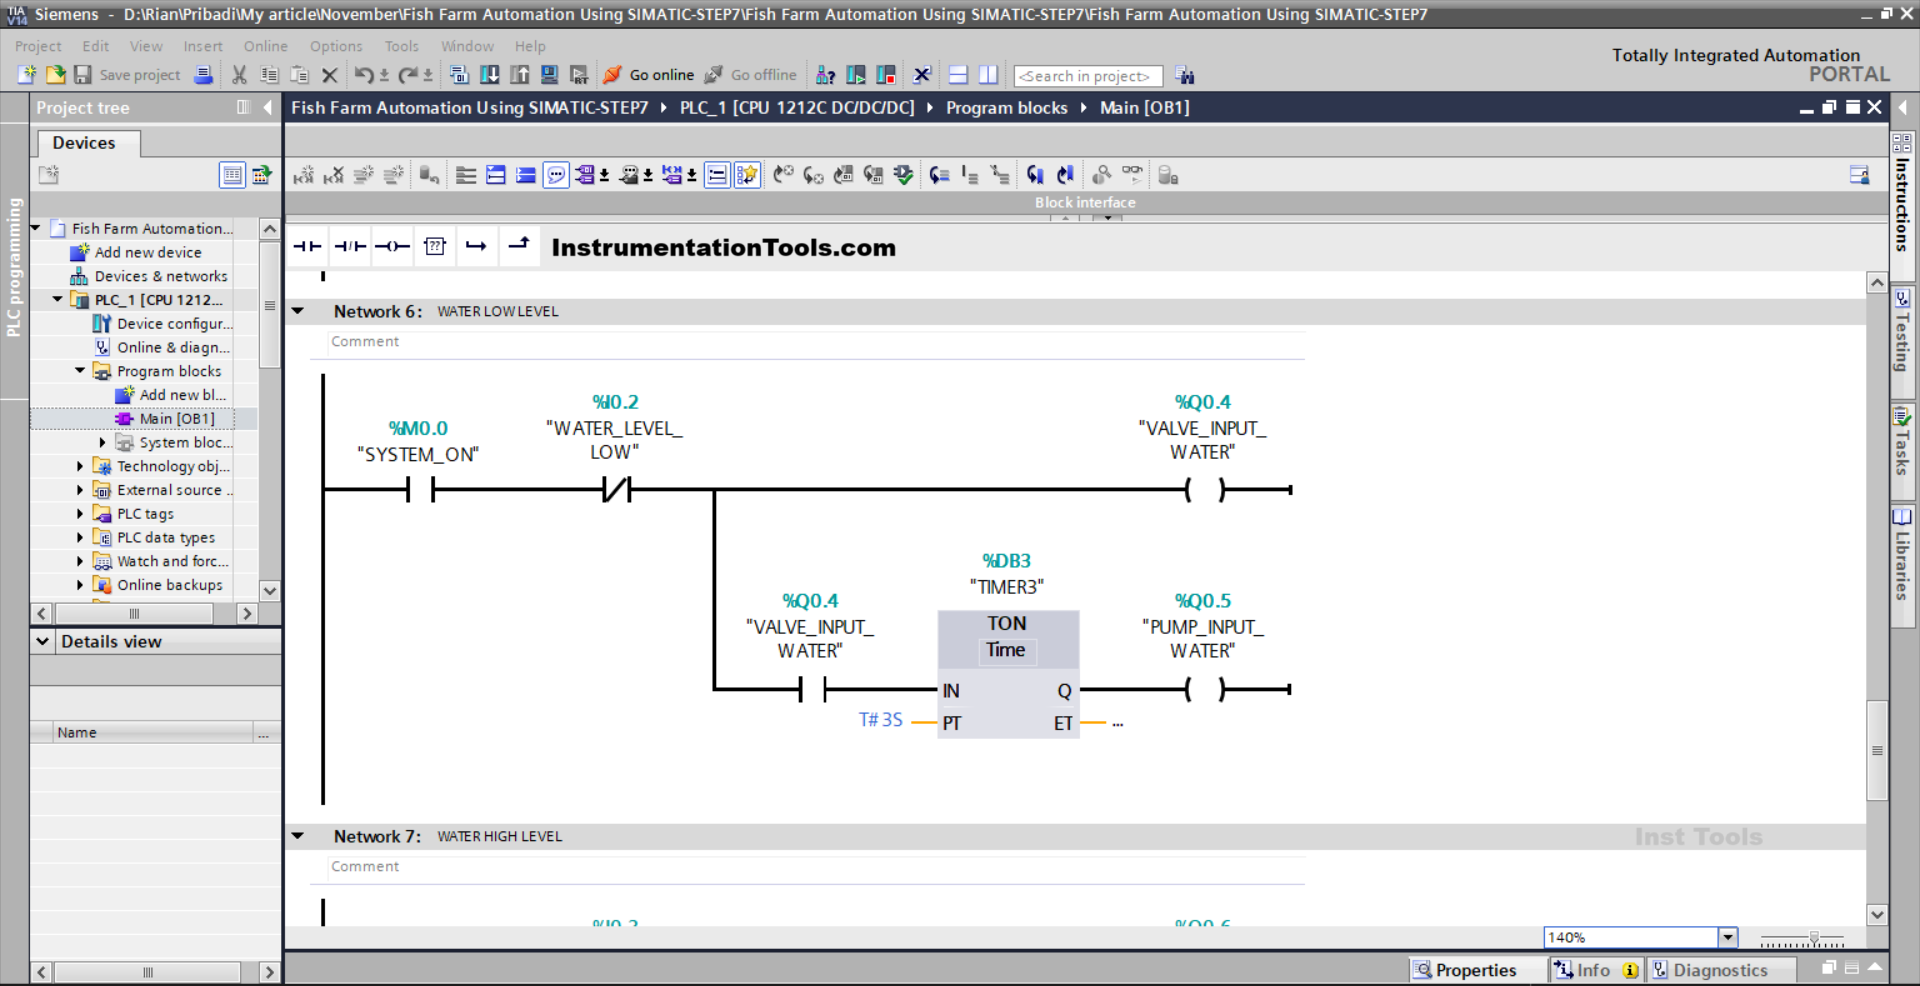This screenshot has height=986, width=1920.
Task: Insert a normally closed contact
Action: pos(349,246)
